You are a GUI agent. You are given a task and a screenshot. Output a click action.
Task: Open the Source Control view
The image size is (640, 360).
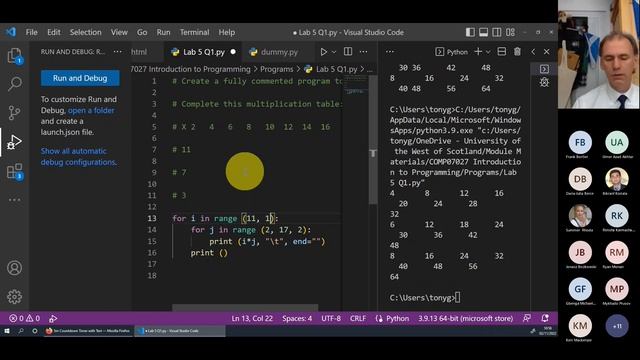click(x=14, y=113)
